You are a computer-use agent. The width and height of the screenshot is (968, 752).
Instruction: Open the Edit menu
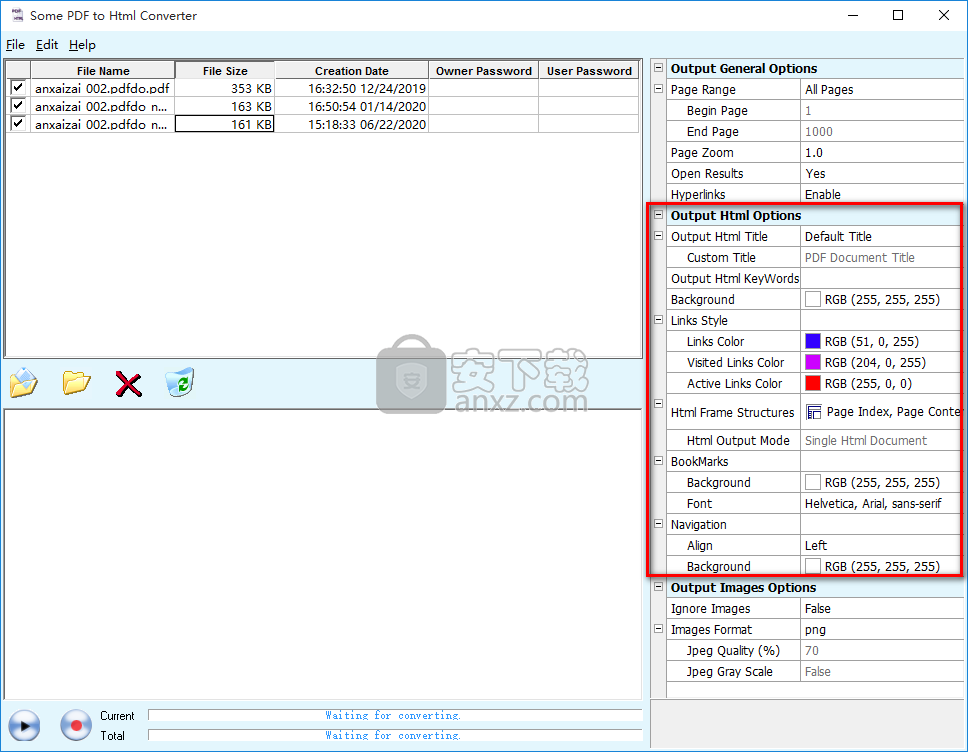click(x=47, y=44)
